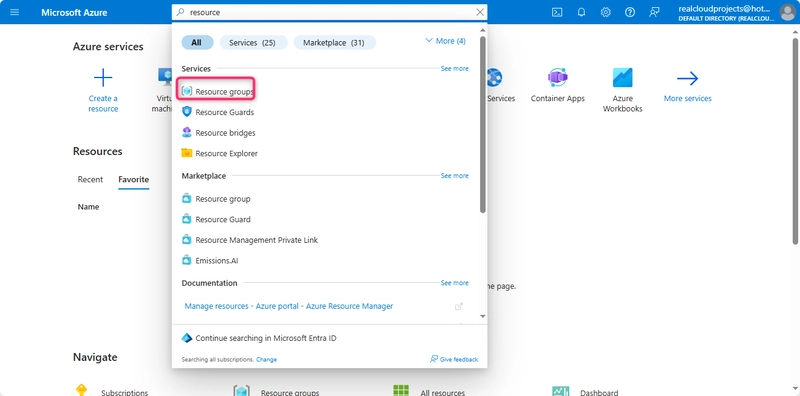Screen dimensions: 800x396
Task: Click the search results scrollbar down arrow
Action: click(483, 316)
